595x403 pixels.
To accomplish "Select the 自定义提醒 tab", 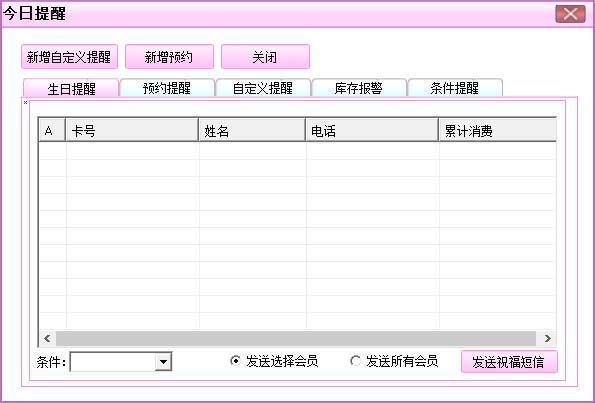I will coord(263,88).
